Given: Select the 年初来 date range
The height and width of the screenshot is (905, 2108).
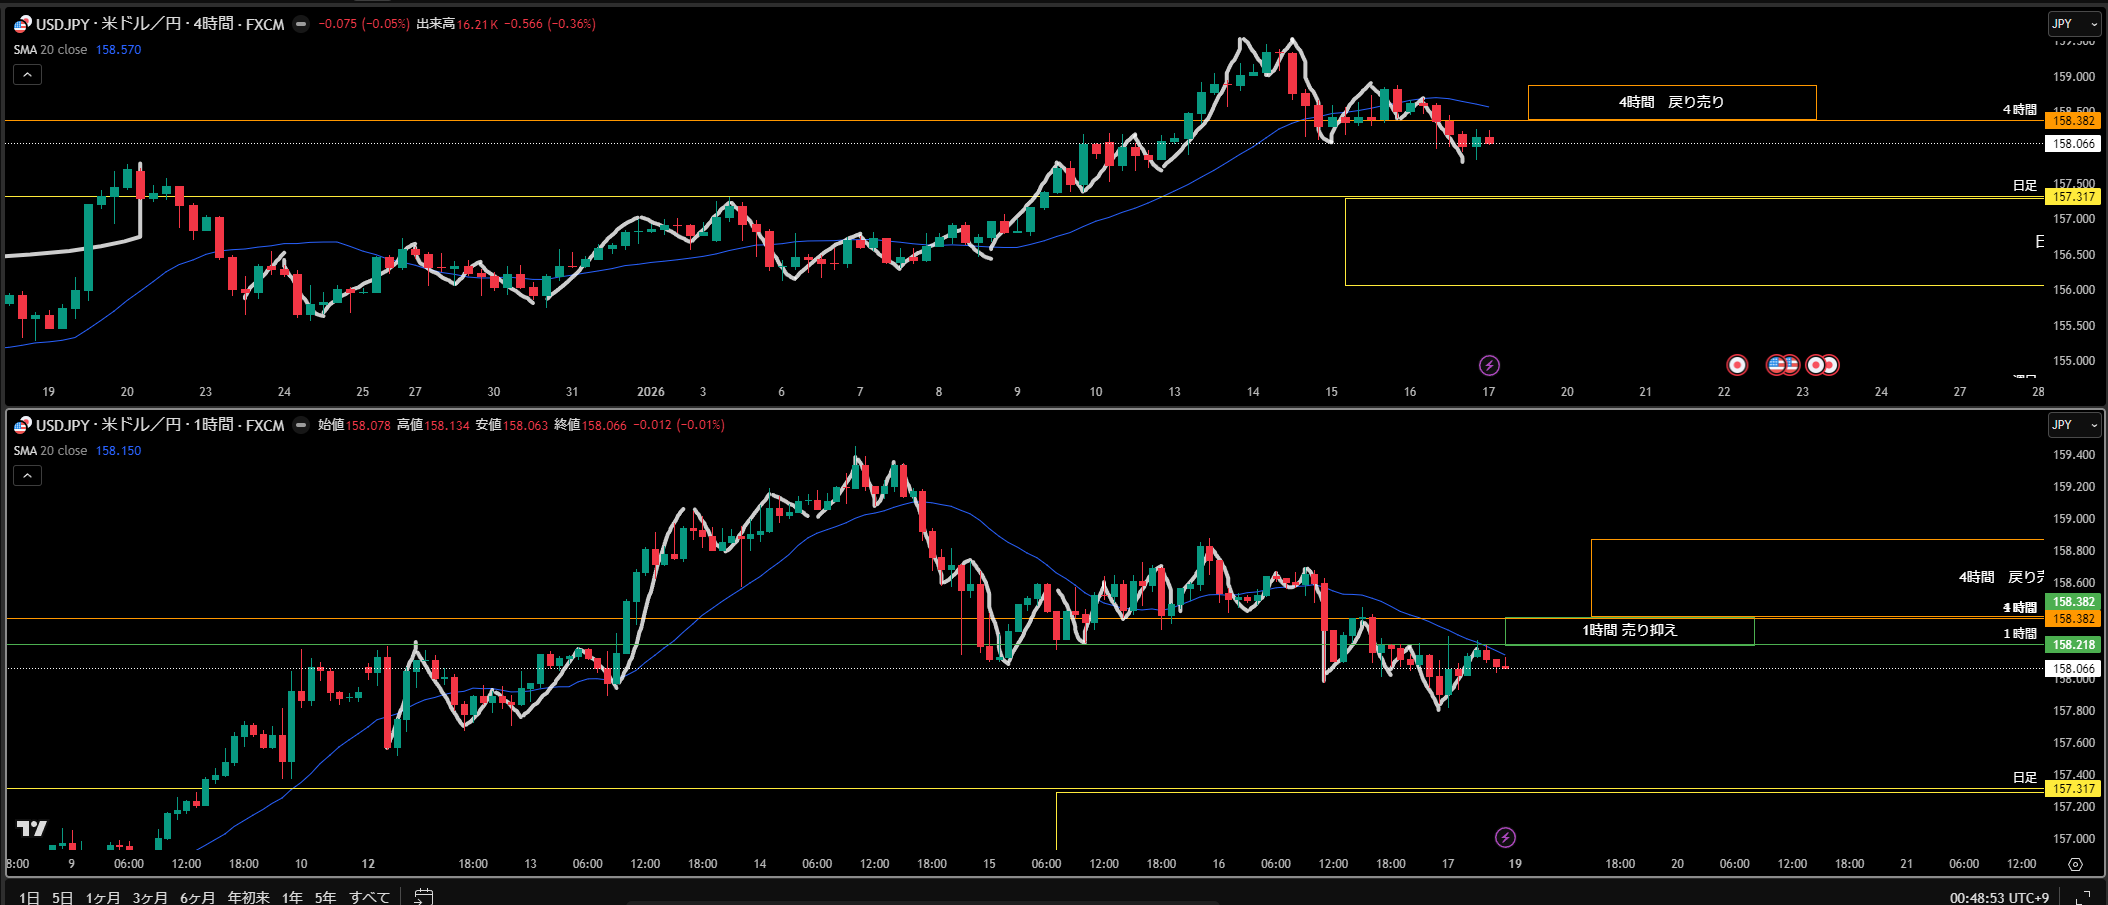Looking at the screenshot, I should (248, 897).
